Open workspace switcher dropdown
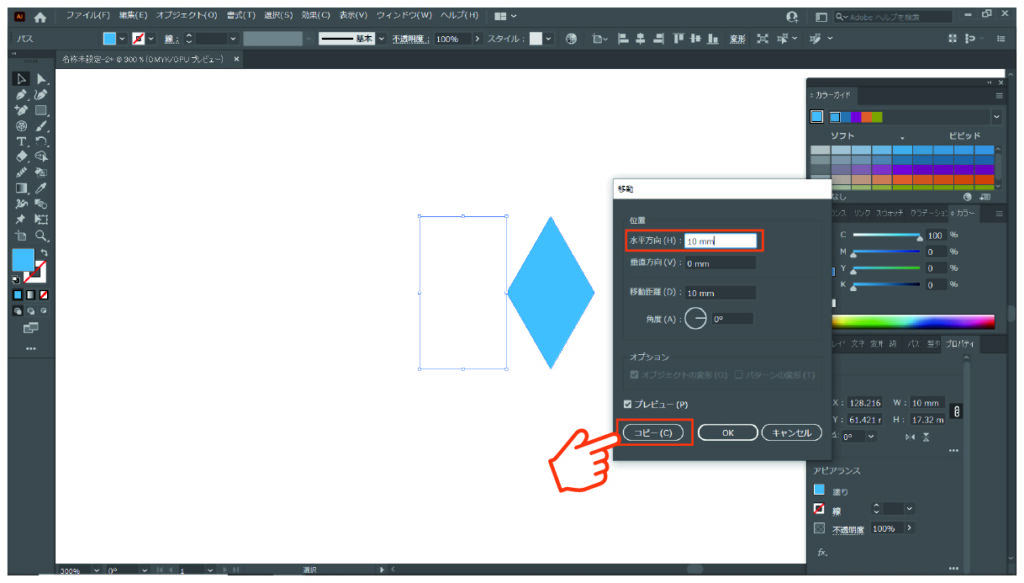Viewport: 1024px width, 583px height. pos(506,16)
